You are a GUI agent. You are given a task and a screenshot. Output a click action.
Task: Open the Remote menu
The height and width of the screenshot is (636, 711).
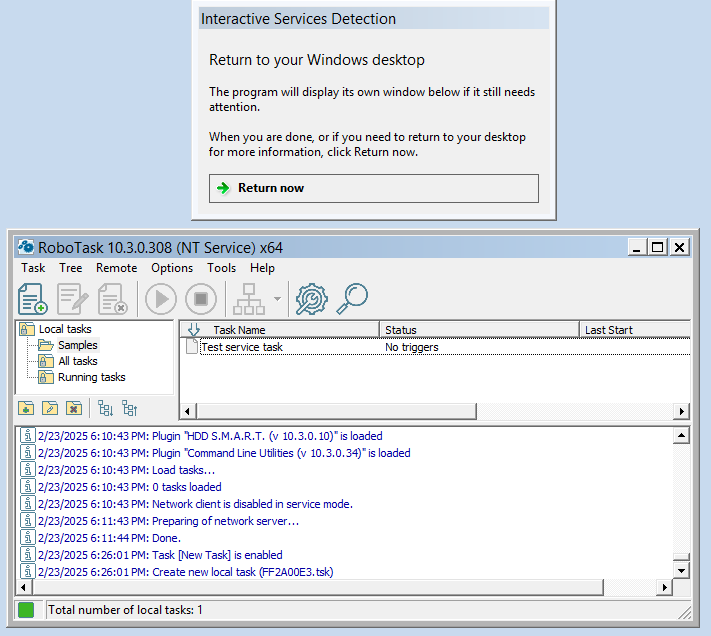pos(117,268)
